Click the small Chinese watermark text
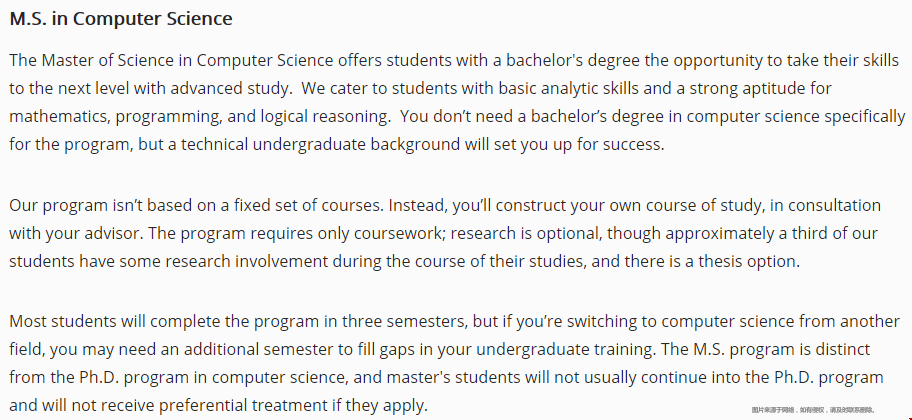The width and height of the screenshot is (912, 420). (818, 409)
